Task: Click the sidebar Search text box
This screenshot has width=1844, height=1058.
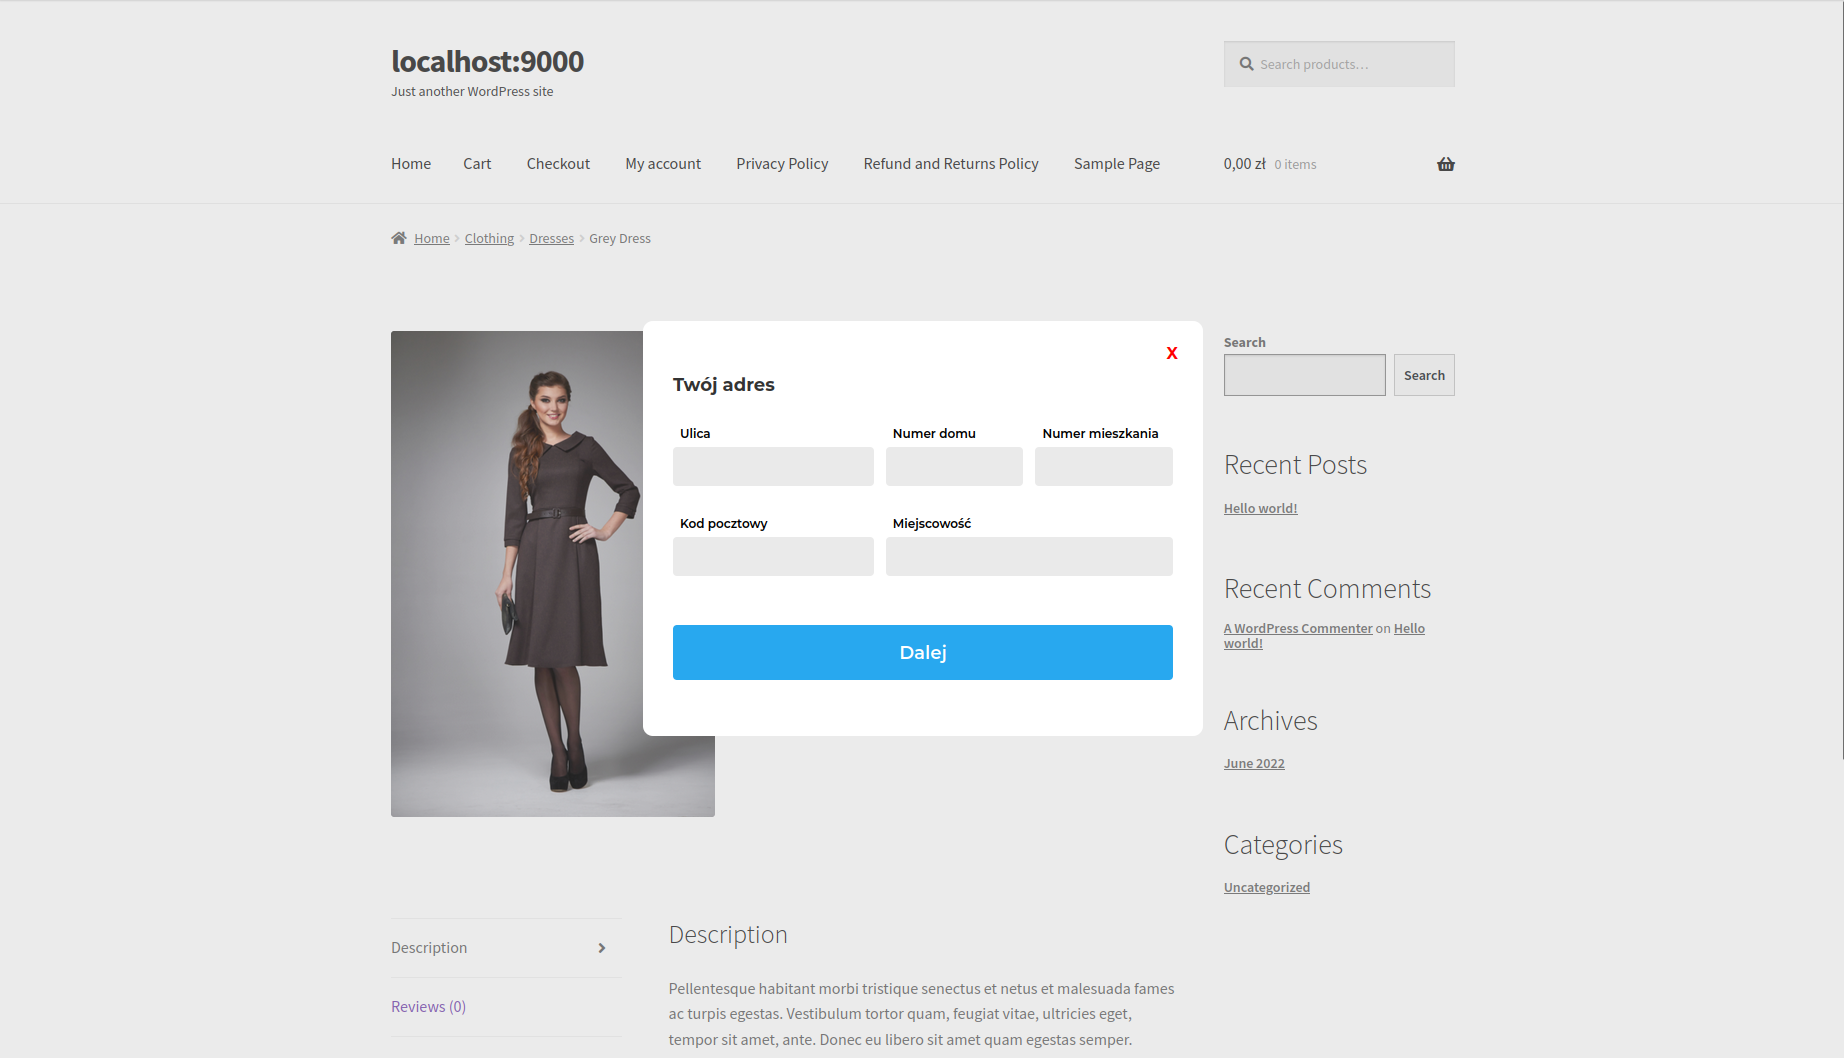Action: pyautogui.click(x=1305, y=375)
